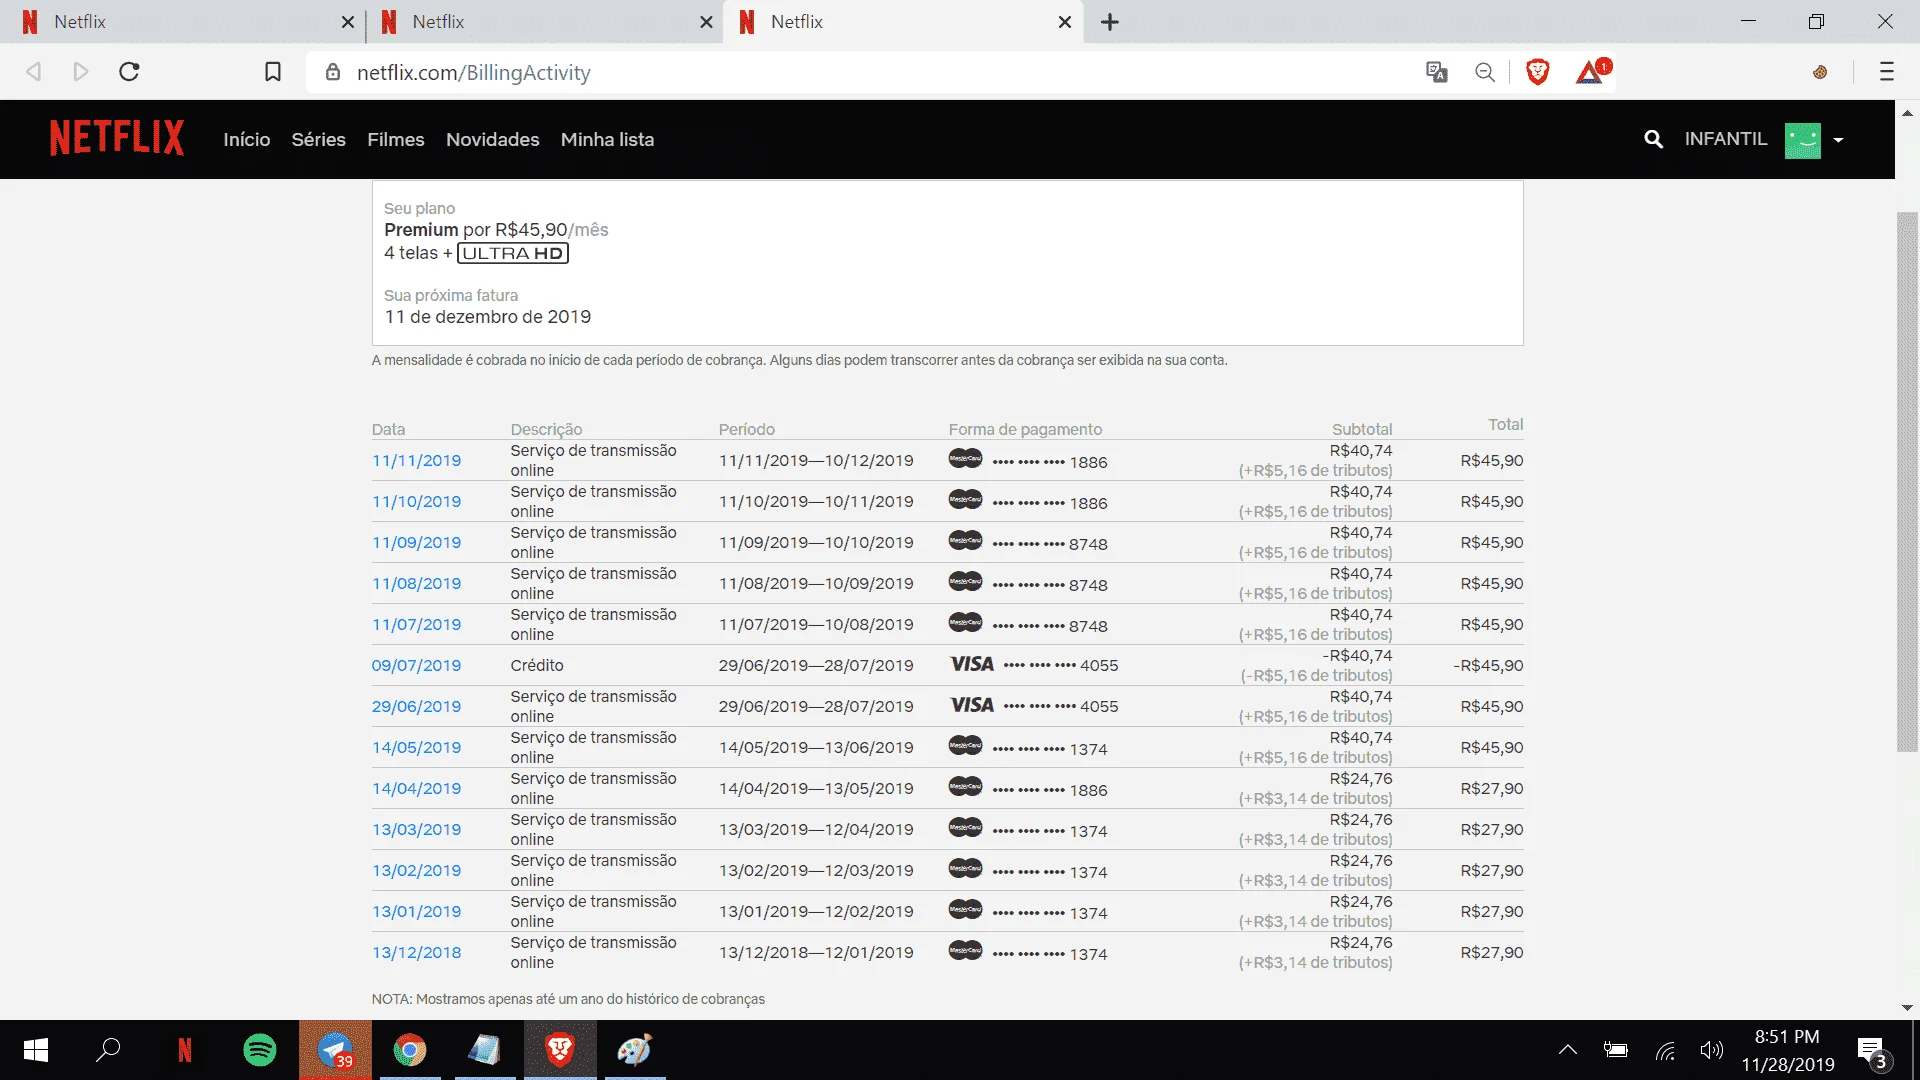This screenshot has height=1080, width=1920.
Task: Show hidden system tray icons
Action: pos(1567,1050)
